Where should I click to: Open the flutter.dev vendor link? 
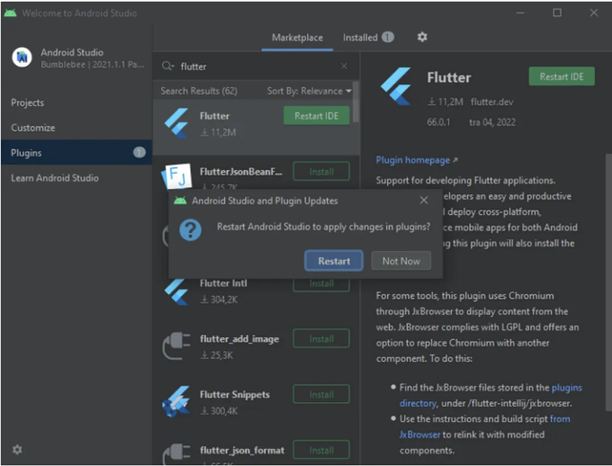tap(492, 102)
